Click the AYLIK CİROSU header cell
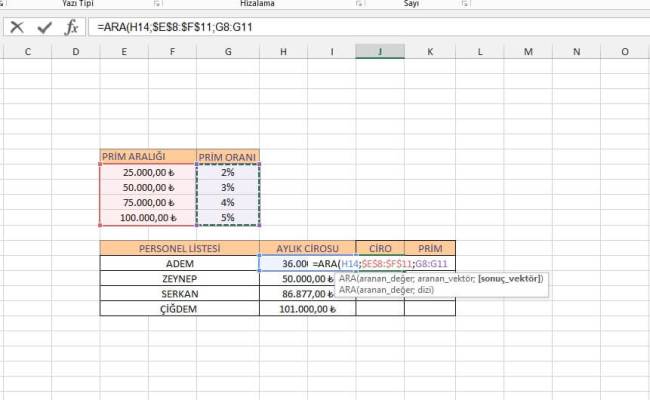Viewport: 650px width, 400px height. tap(307, 248)
